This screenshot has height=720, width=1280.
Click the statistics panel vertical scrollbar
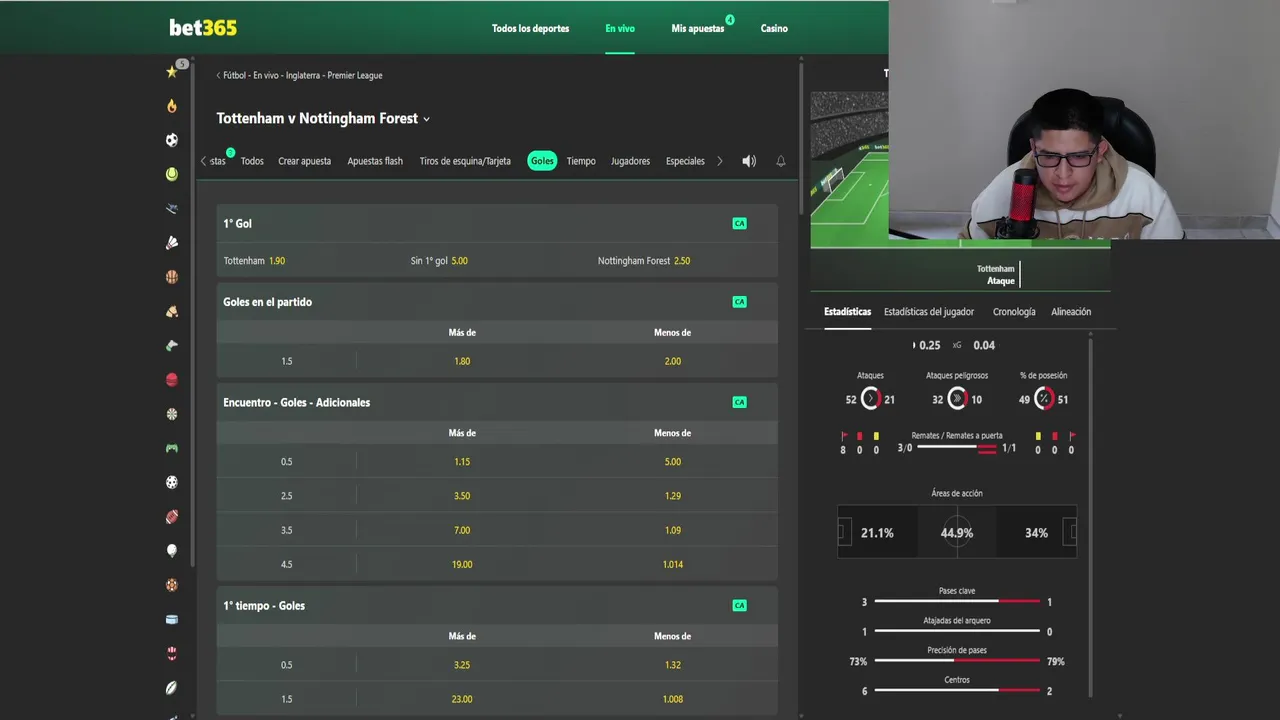point(1090,518)
